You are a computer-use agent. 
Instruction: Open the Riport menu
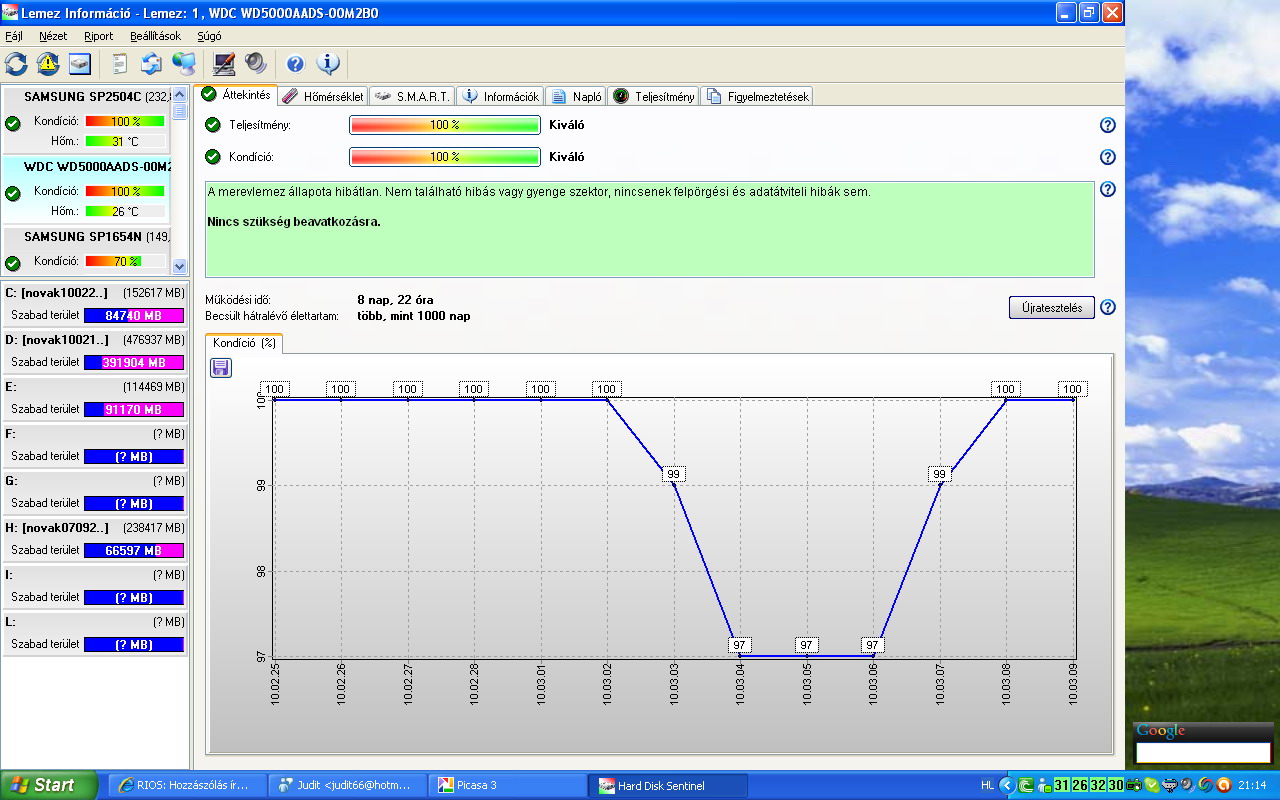[x=99, y=36]
